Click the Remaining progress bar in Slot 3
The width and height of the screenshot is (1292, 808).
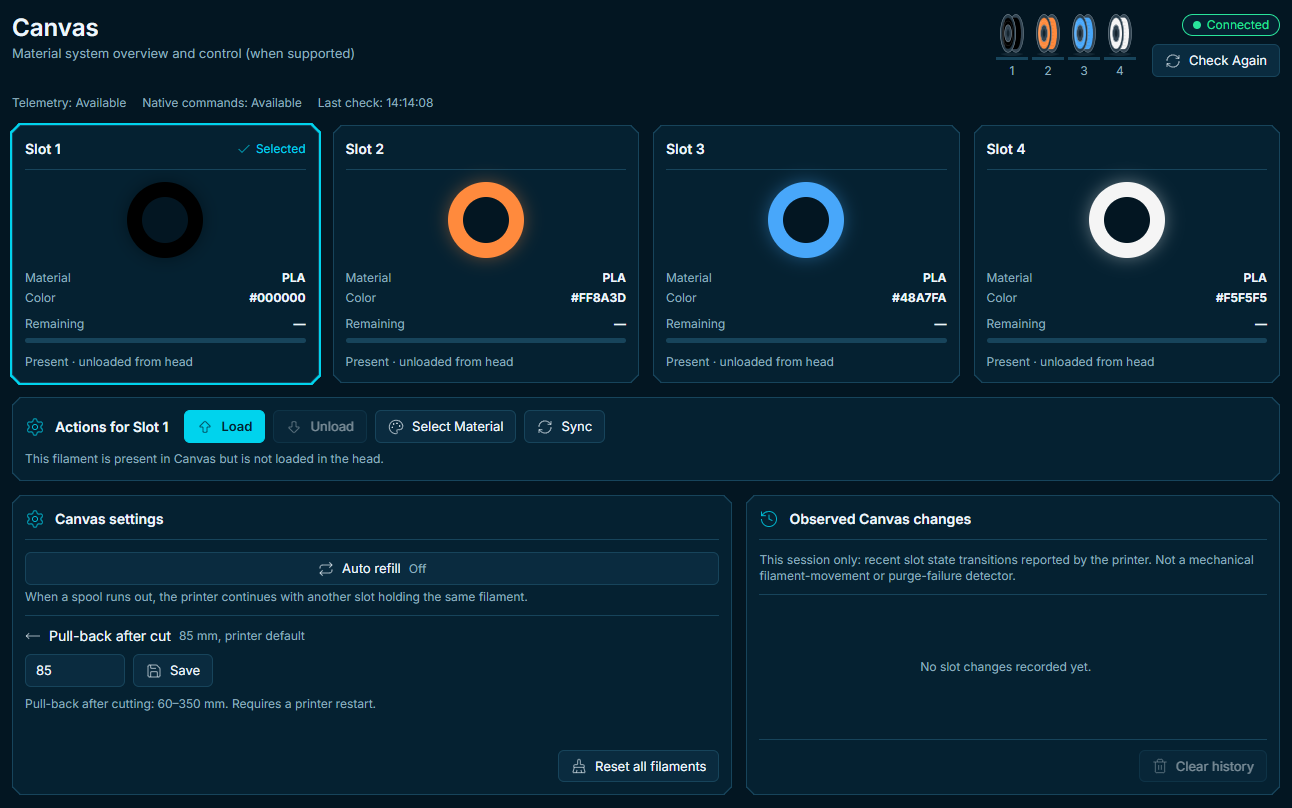(806, 341)
